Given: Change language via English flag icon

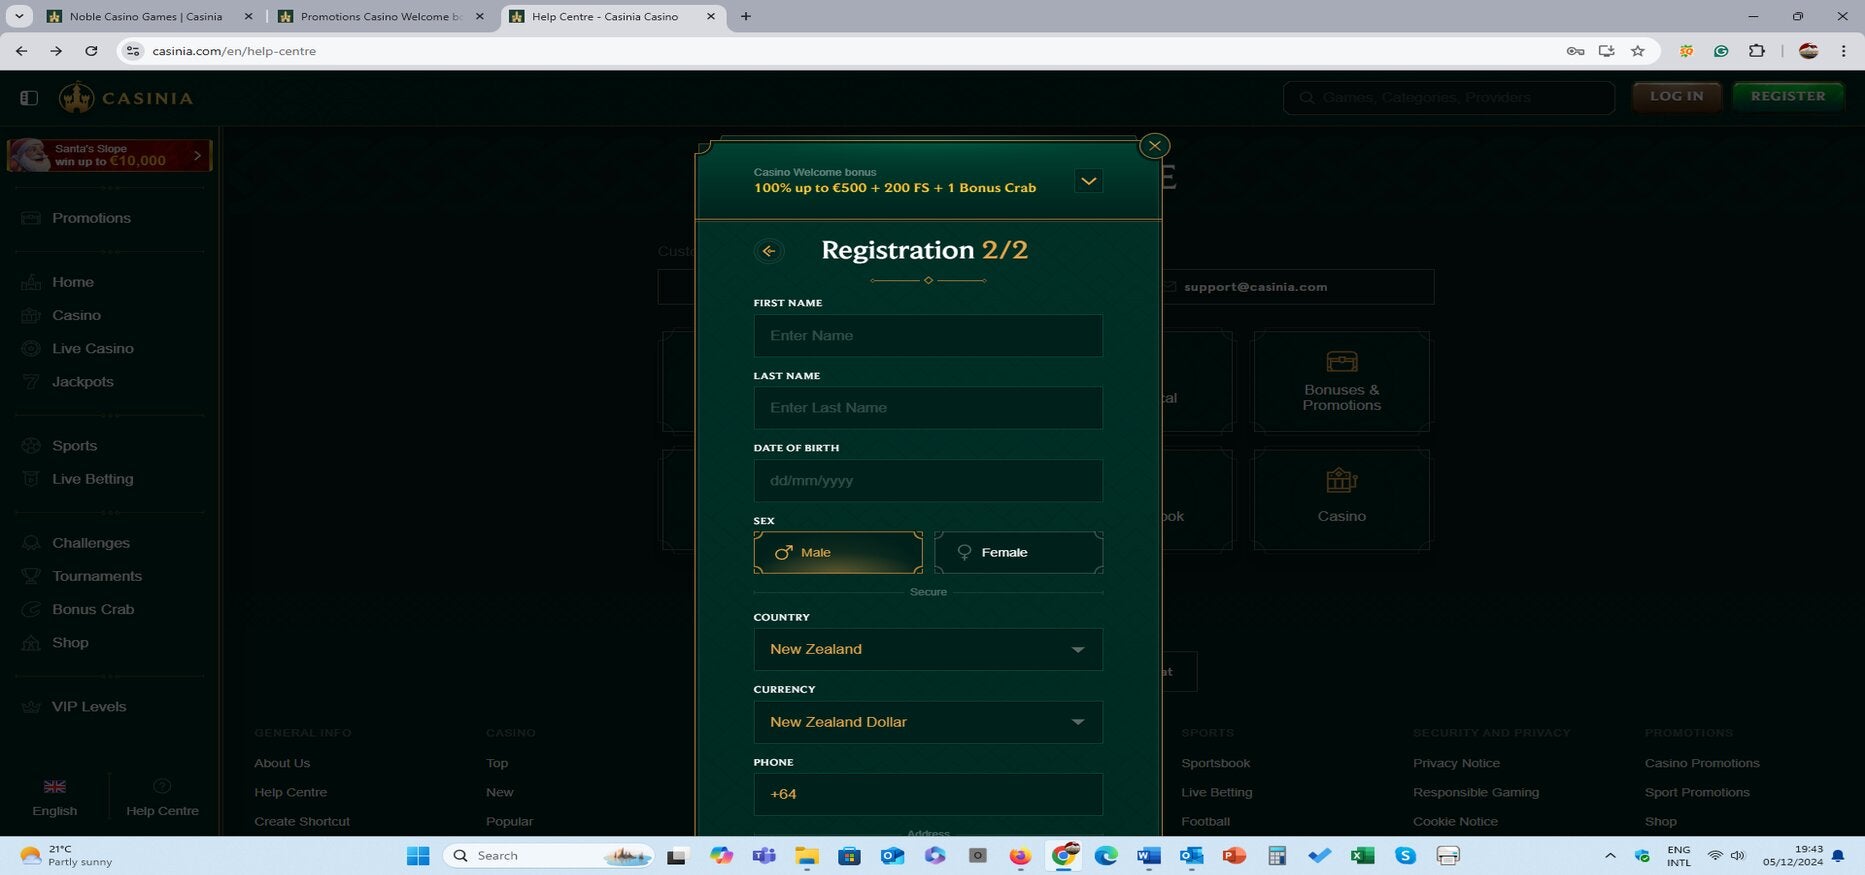Looking at the screenshot, I should coord(55,787).
